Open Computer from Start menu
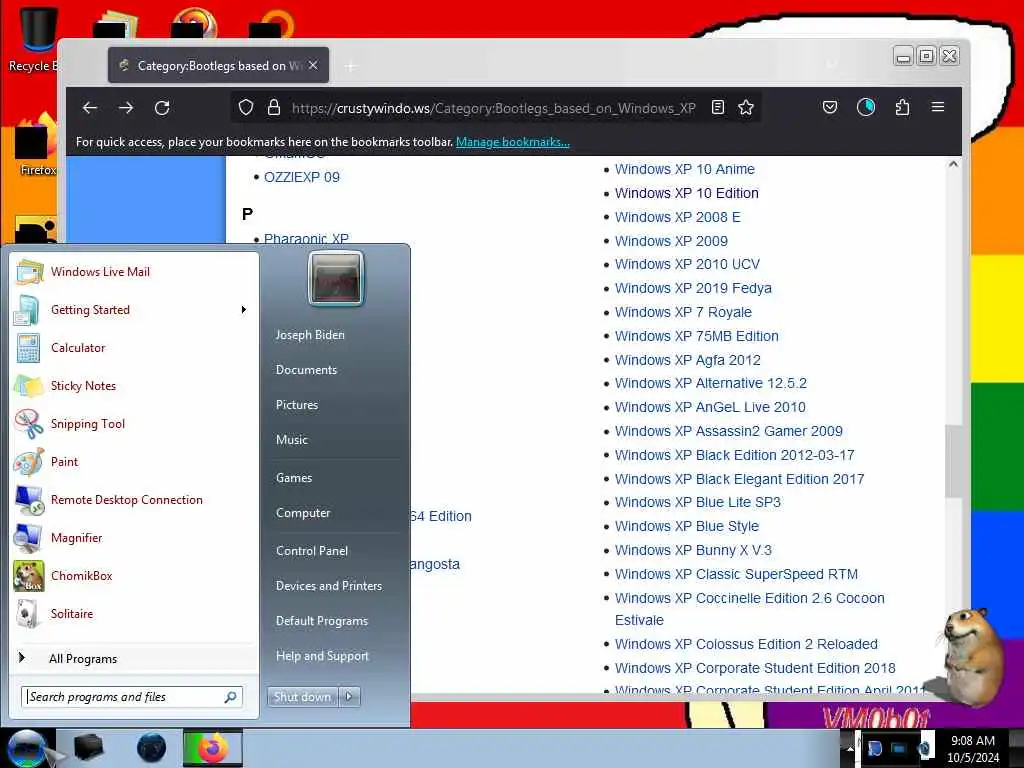This screenshot has width=1024, height=768. tap(303, 513)
